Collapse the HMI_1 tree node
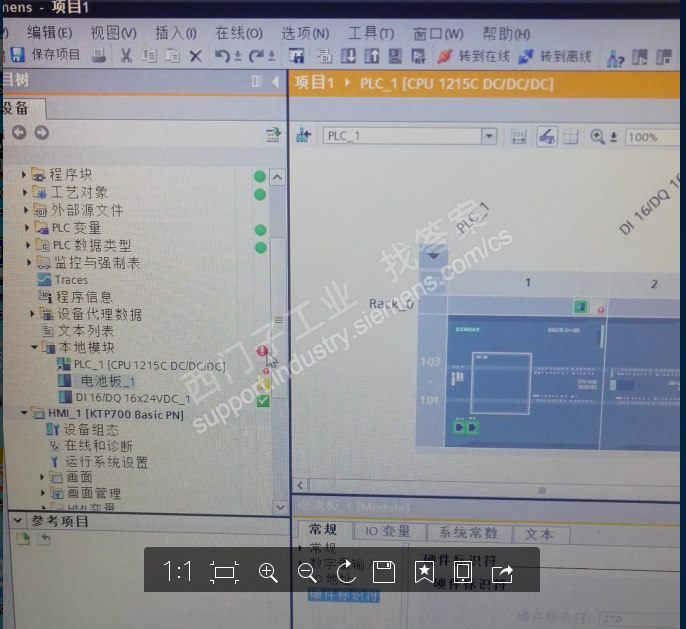Screen dimensions: 686x629 coord(24,413)
